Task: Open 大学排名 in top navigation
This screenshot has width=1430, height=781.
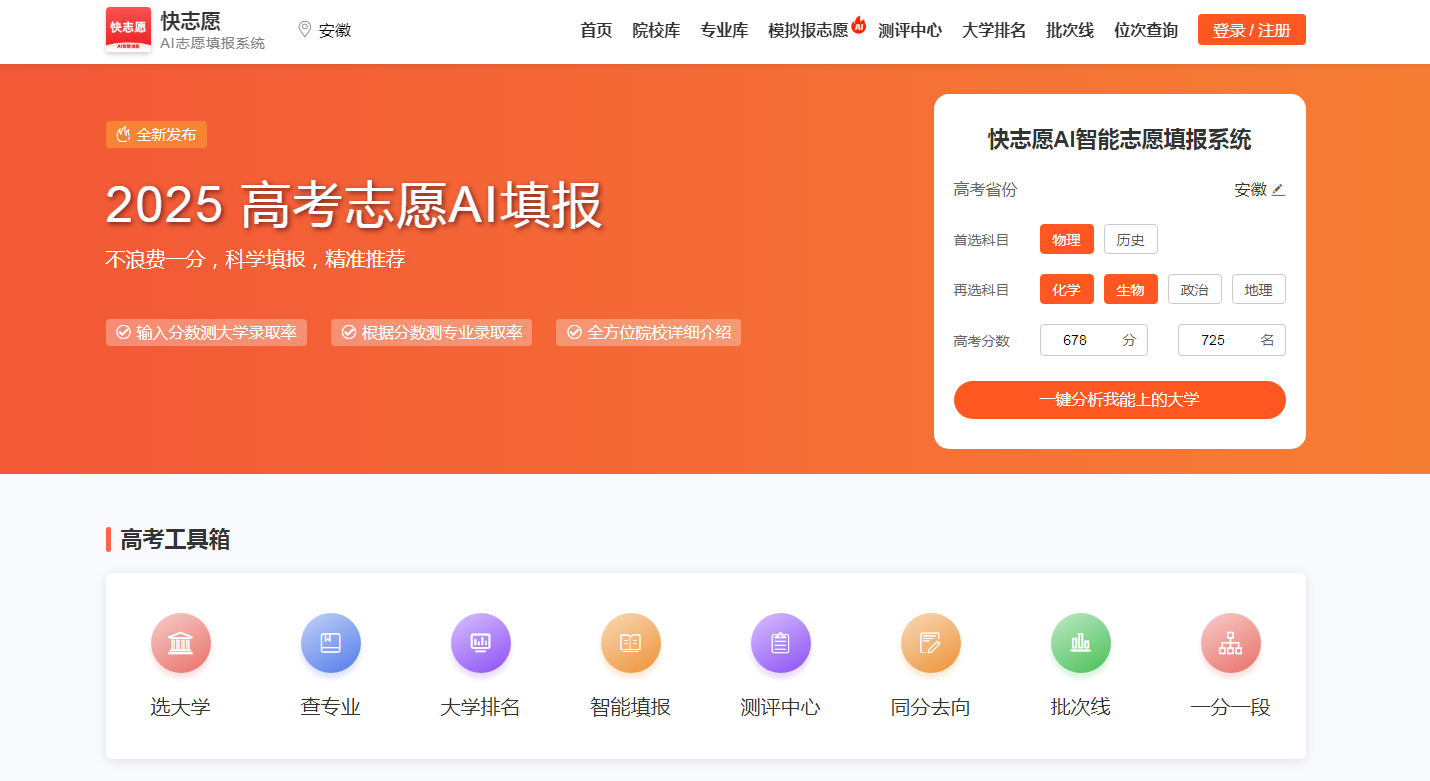Action: 994,30
